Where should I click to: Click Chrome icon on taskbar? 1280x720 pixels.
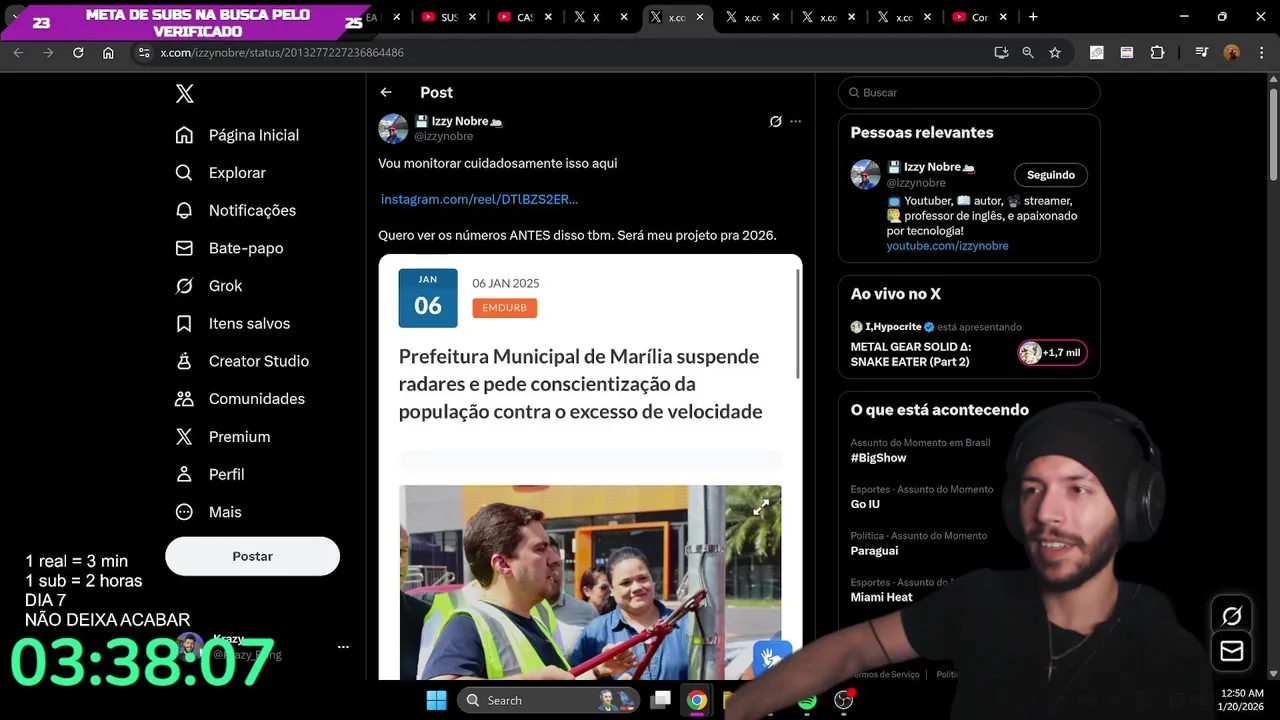[697, 700]
